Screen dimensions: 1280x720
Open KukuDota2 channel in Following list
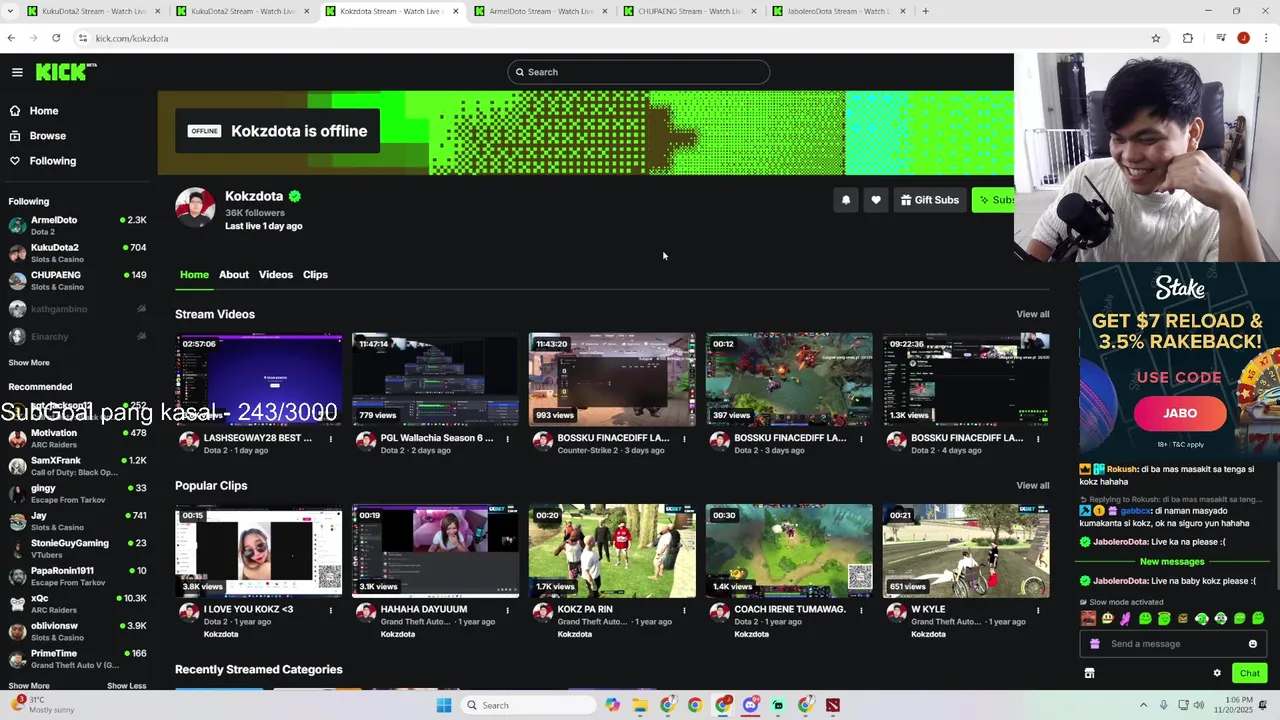pos(77,253)
